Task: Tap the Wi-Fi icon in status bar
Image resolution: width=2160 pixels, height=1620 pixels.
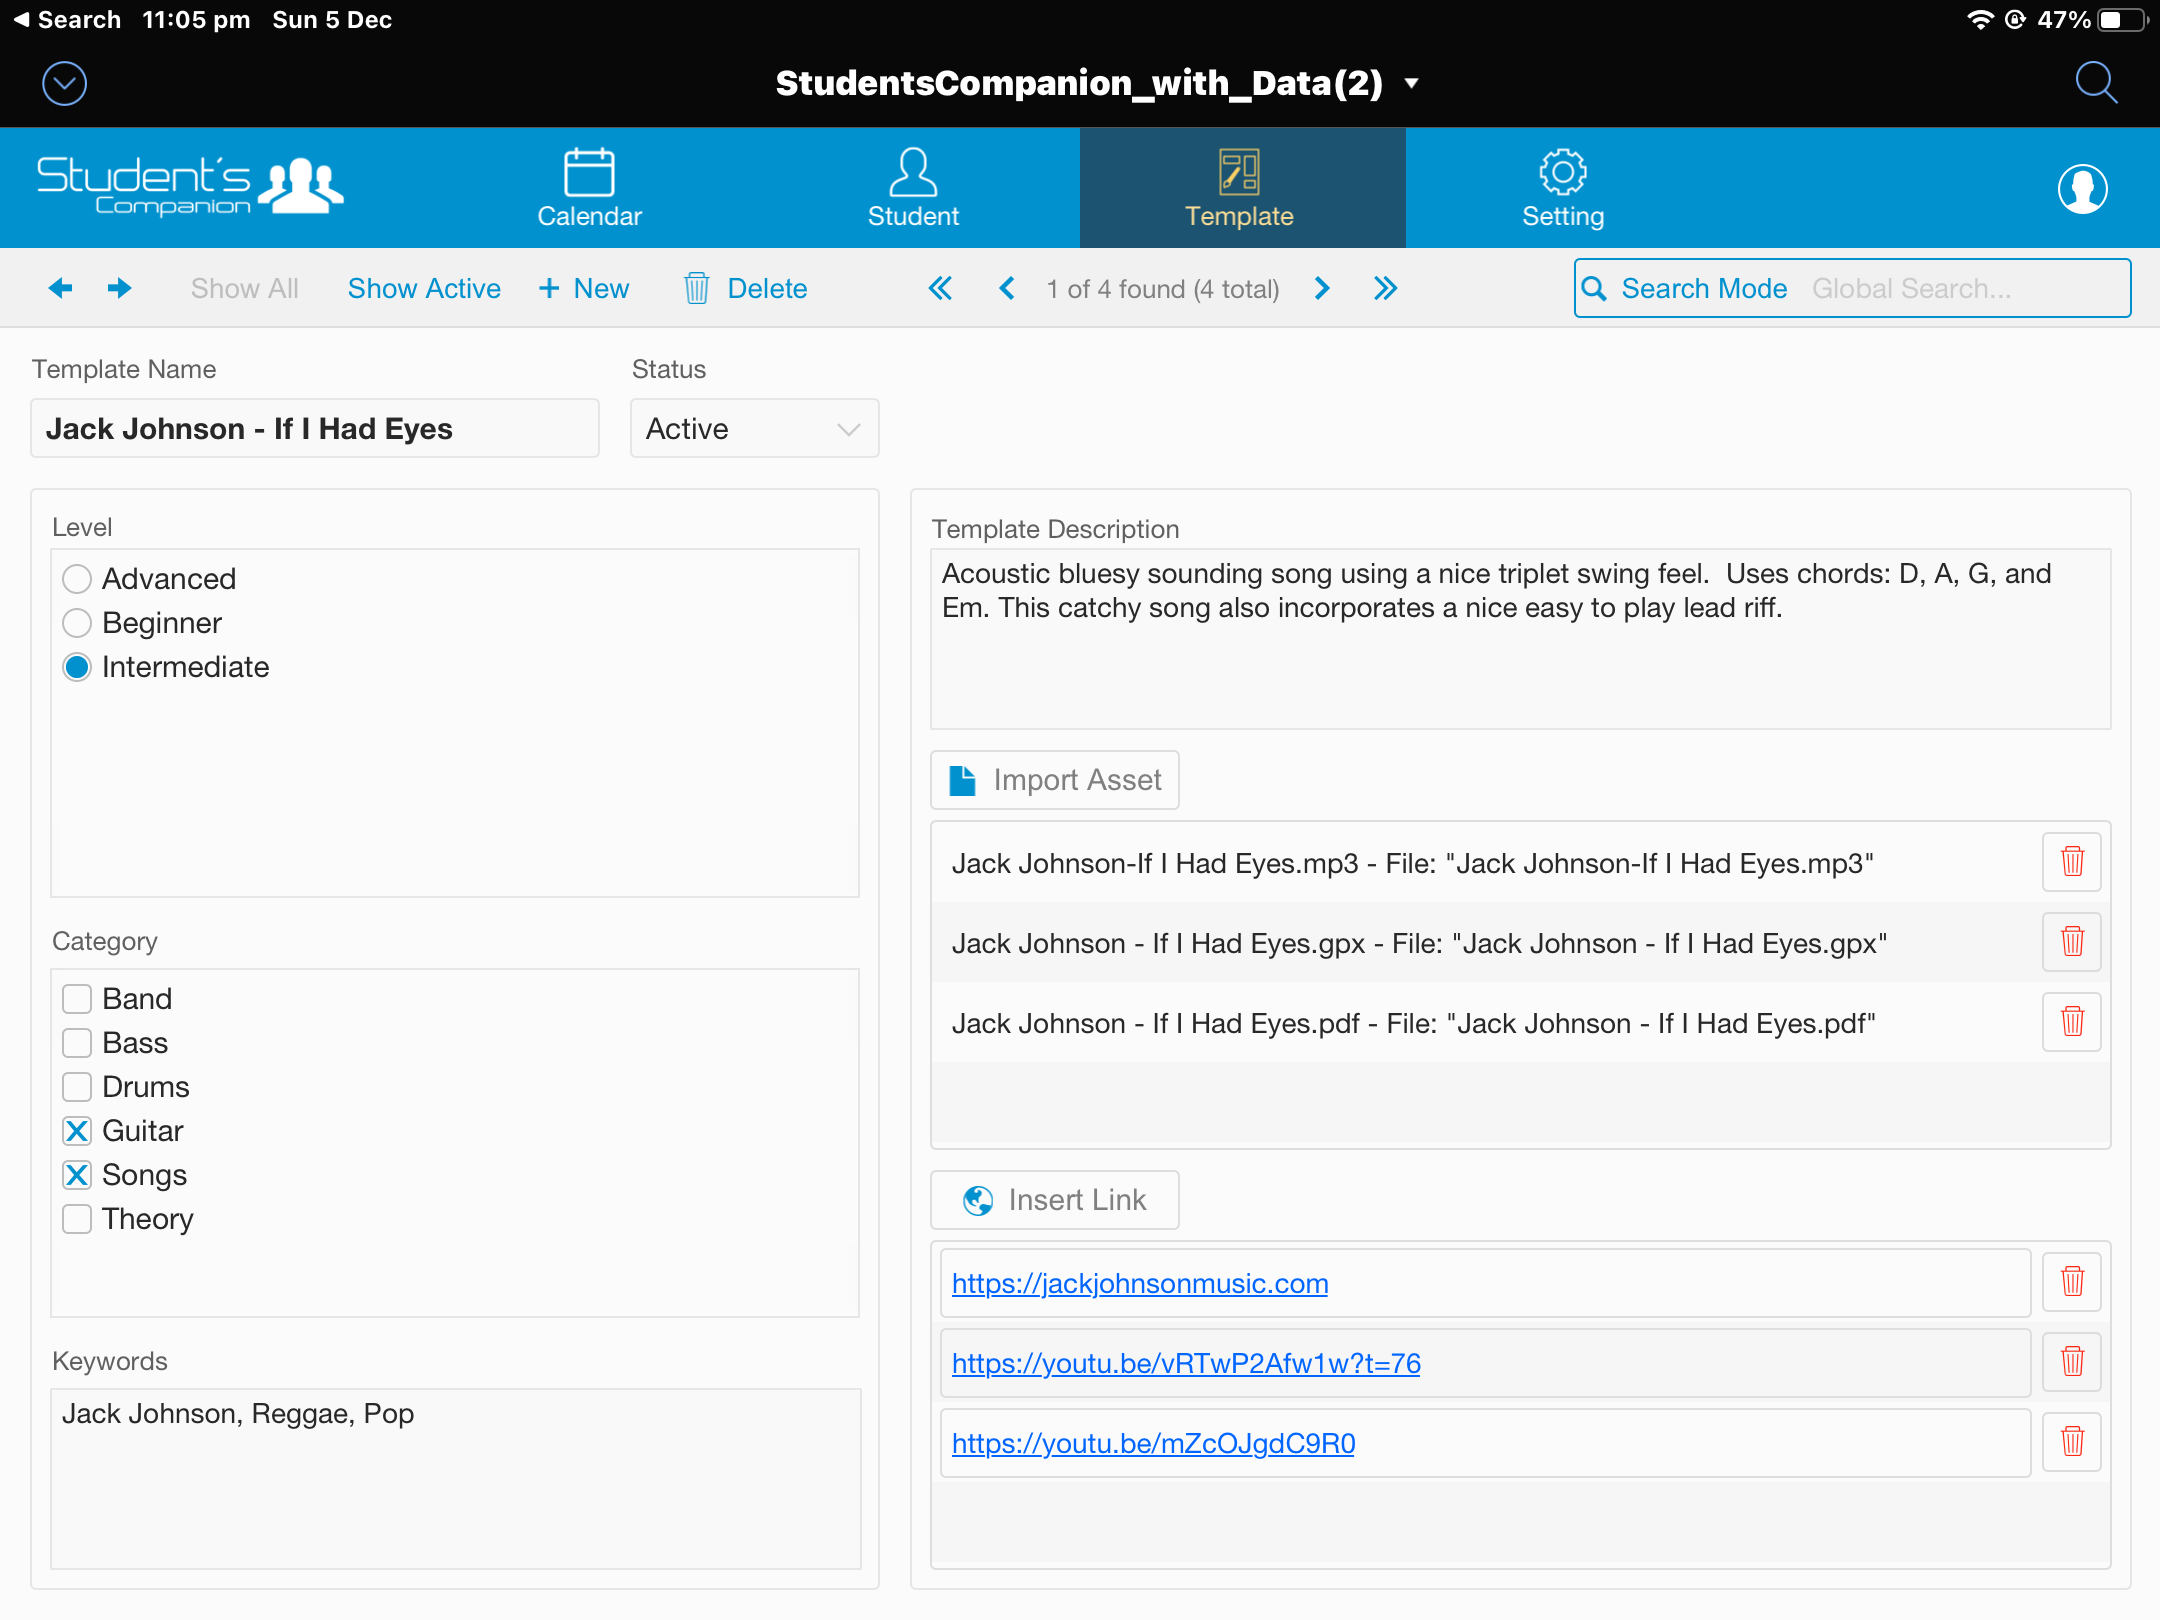Action: pyautogui.click(x=1979, y=20)
